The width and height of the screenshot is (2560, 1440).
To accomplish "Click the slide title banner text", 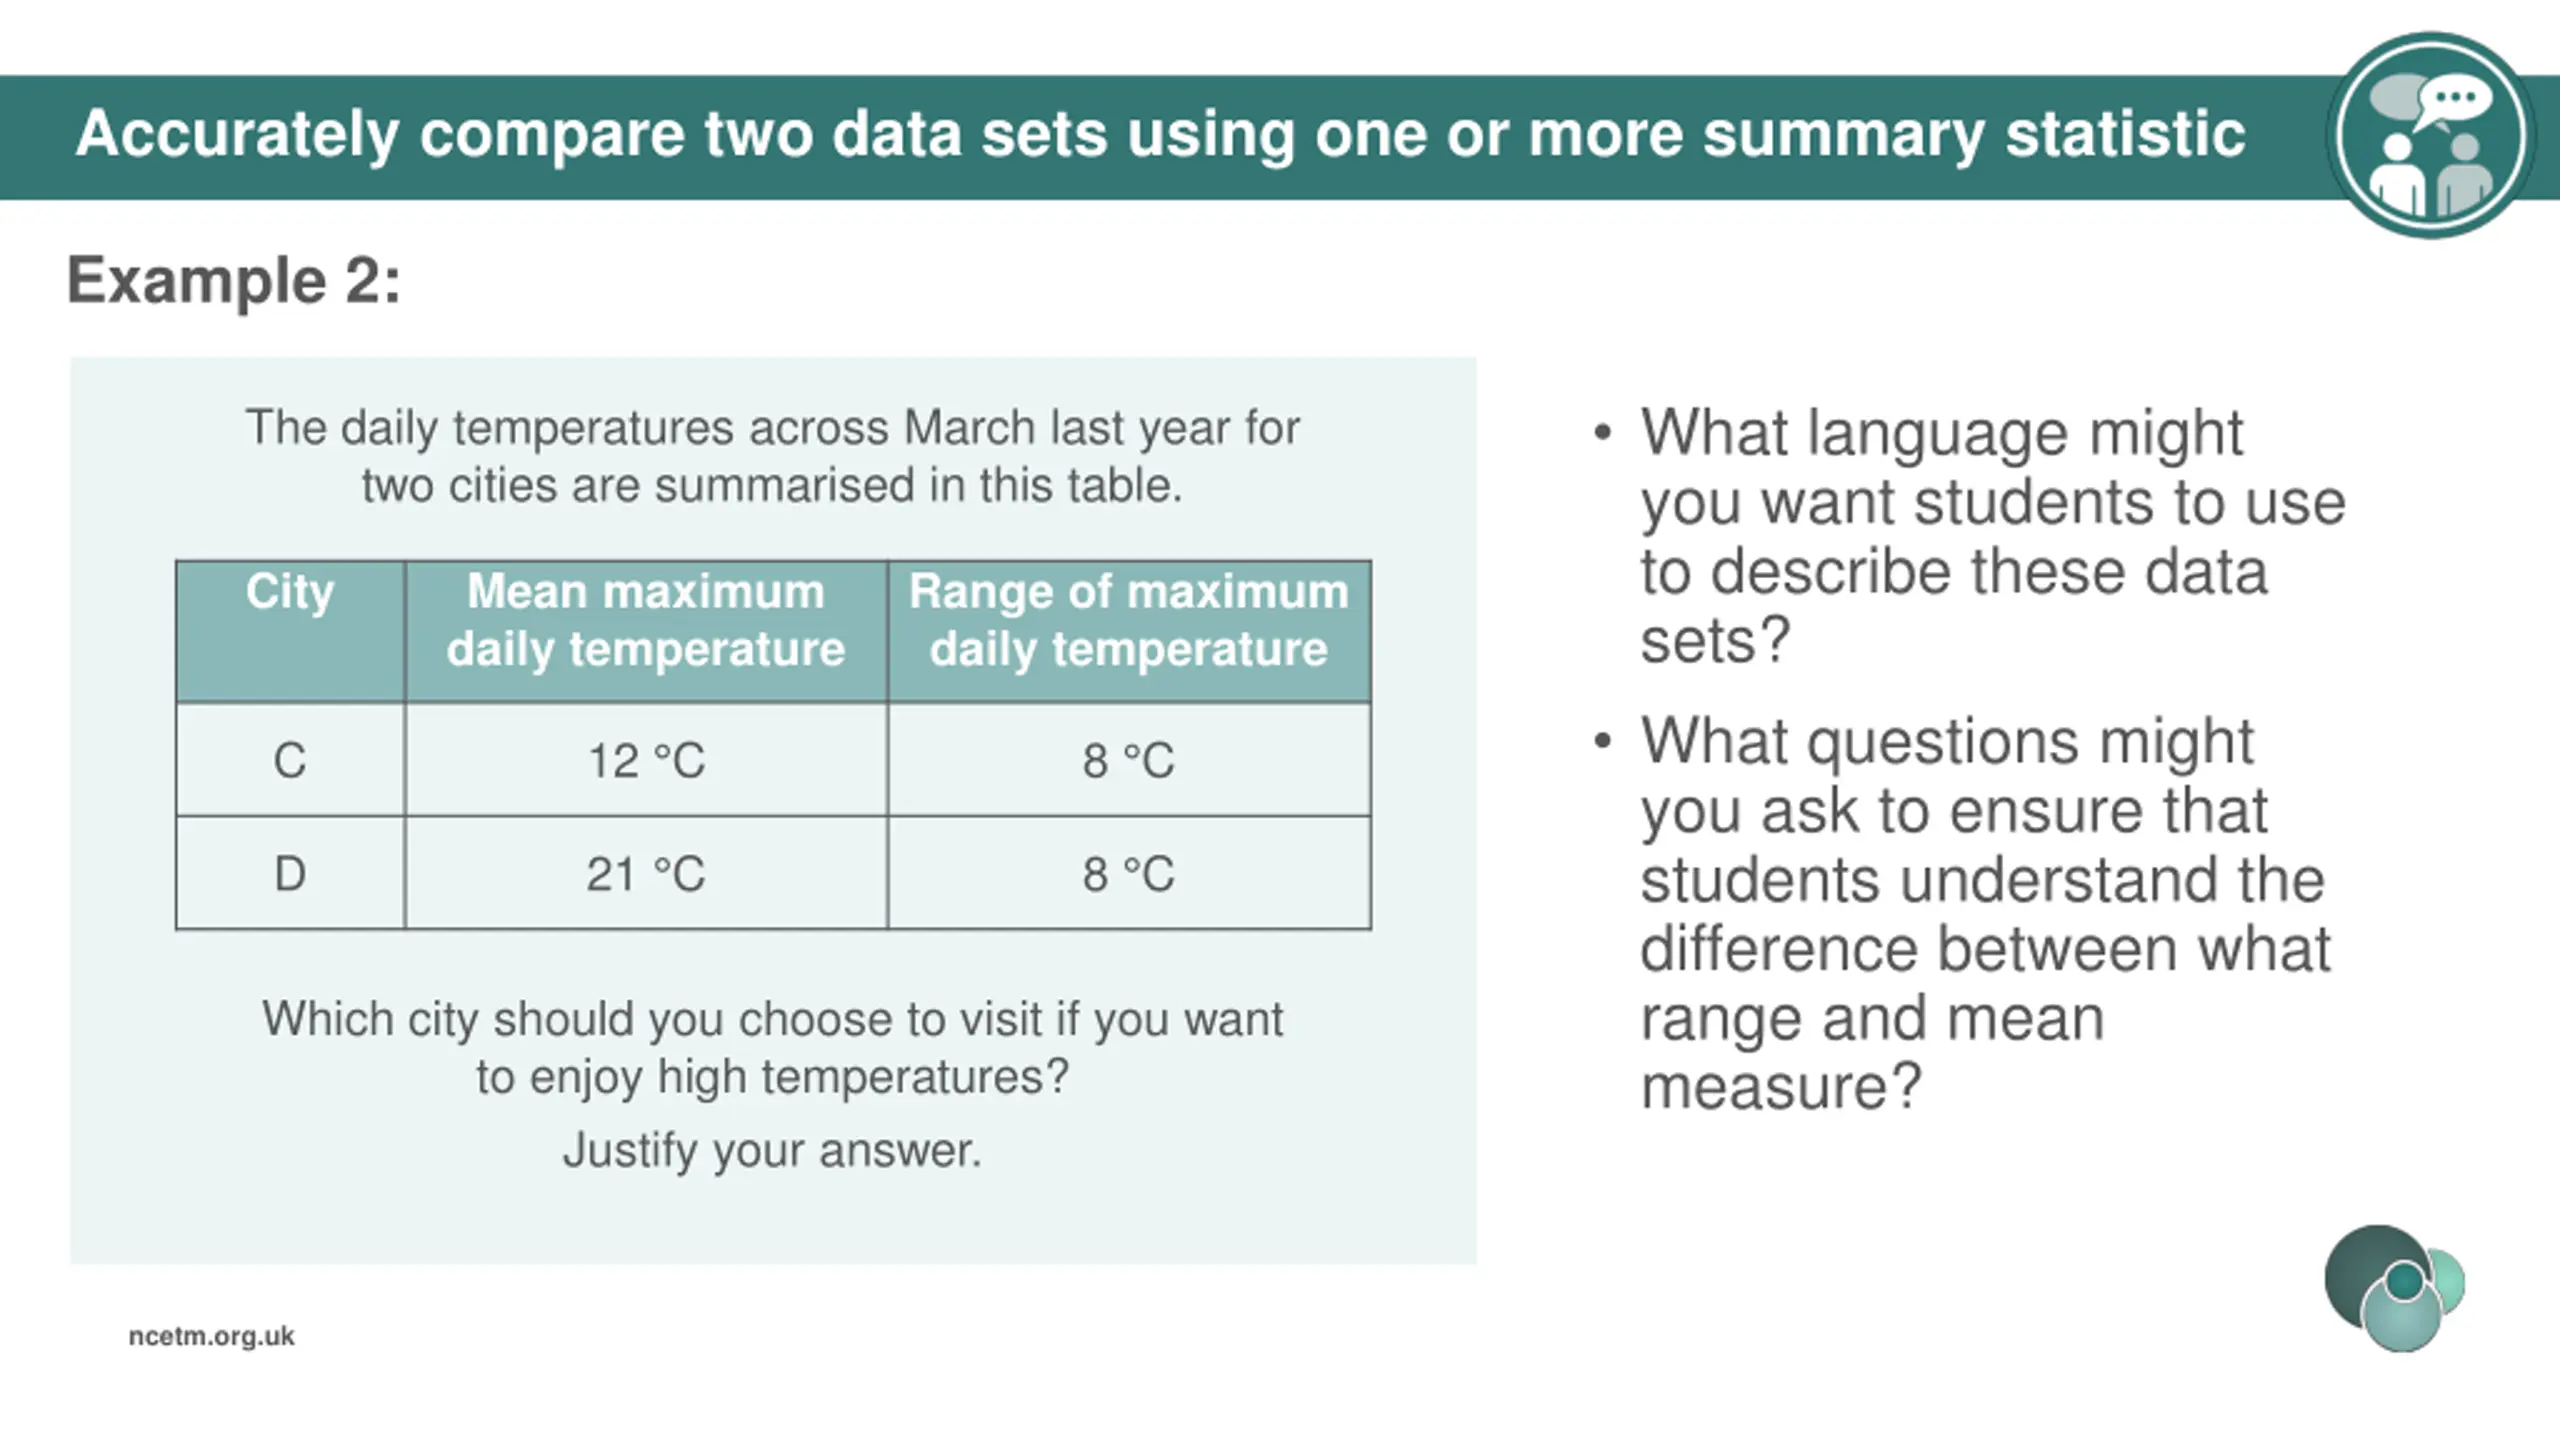I will tap(1160, 134).
